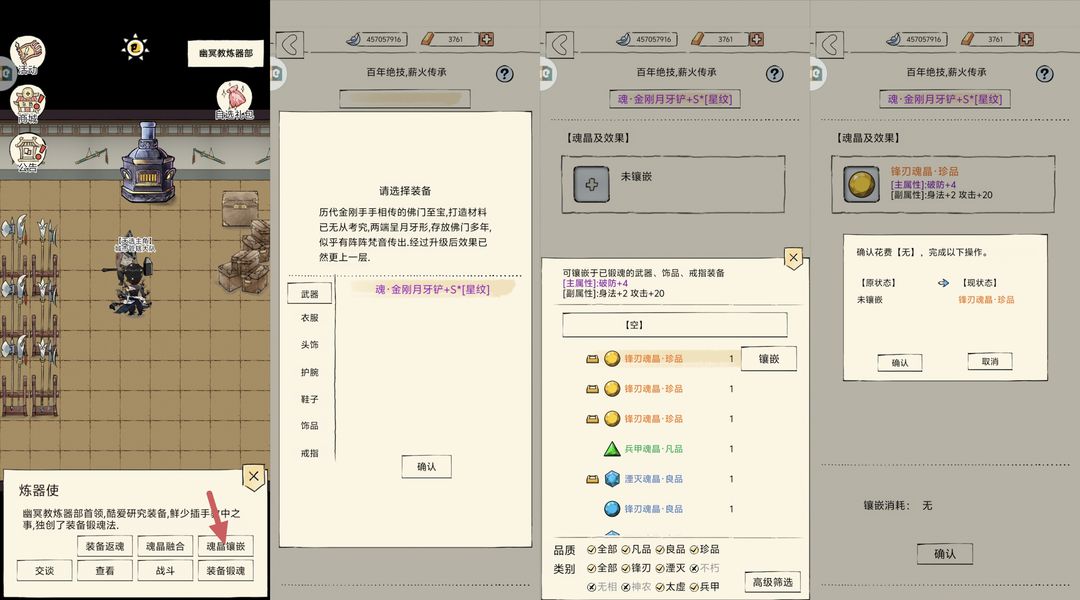Toggle the 凡品 quality checkbox
The width and height of the screenshot is (1080, 600).
[x=636, y=549]
